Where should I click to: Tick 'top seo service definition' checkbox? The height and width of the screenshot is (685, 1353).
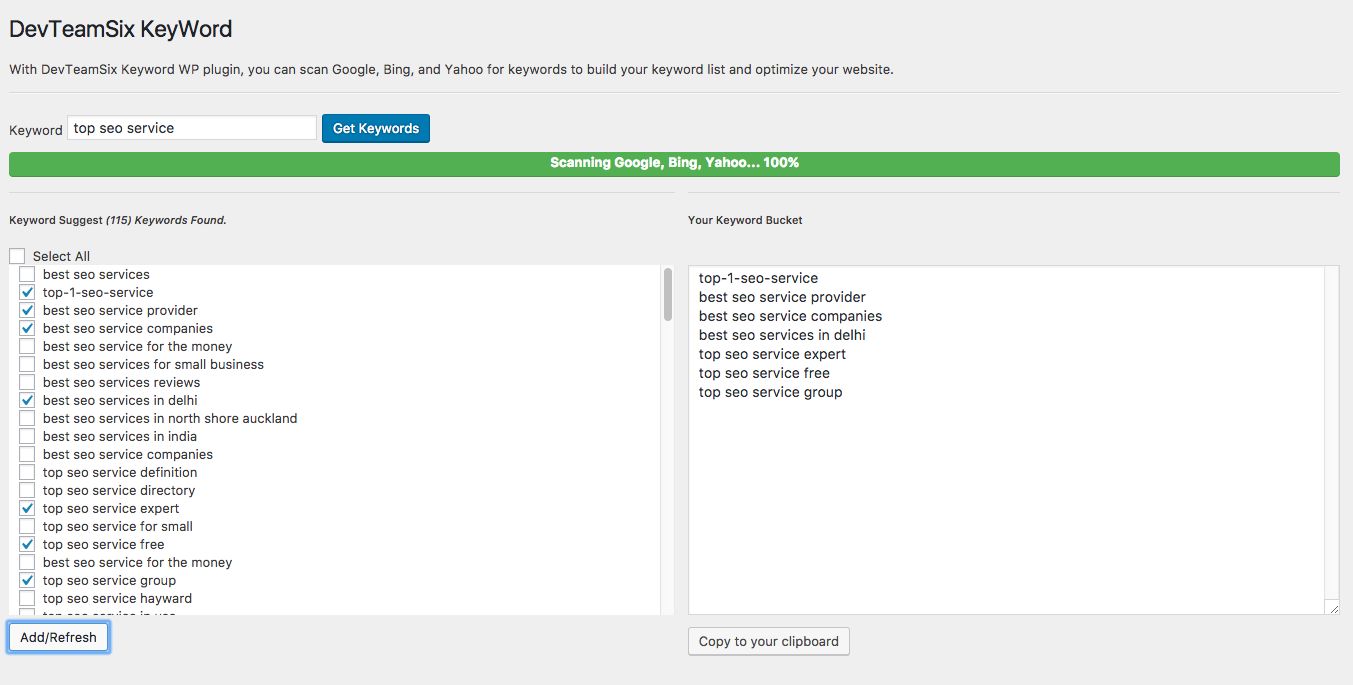(x=27, y=472)
